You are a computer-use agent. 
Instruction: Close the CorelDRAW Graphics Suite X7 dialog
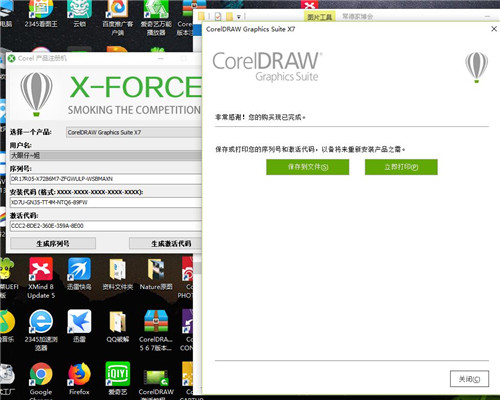coord(494,29)
